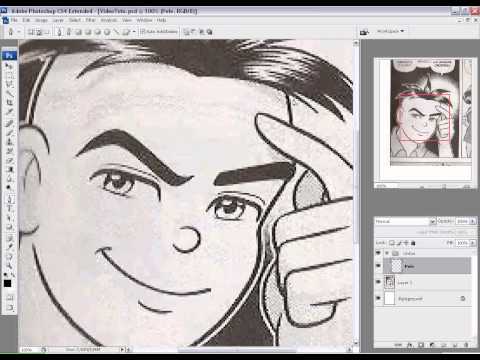Open the custom shape geometry options arrow
Viewport: 480px width, 360px height.
tap(134, 32)
